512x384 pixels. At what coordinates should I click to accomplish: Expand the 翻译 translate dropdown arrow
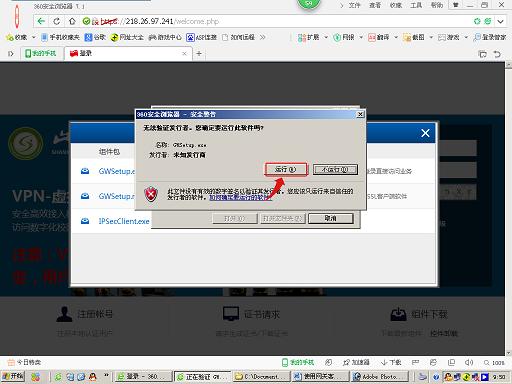[396, 37]
